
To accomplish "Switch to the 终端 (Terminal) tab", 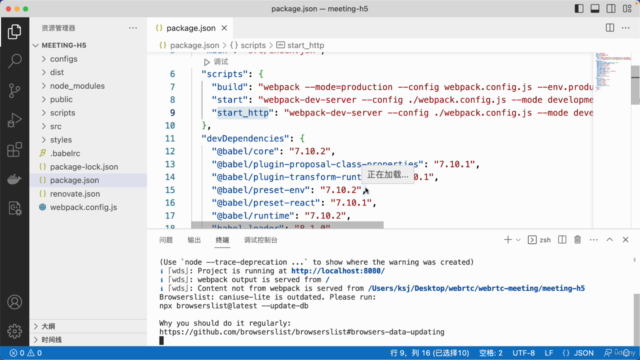I will pos(222,240).
